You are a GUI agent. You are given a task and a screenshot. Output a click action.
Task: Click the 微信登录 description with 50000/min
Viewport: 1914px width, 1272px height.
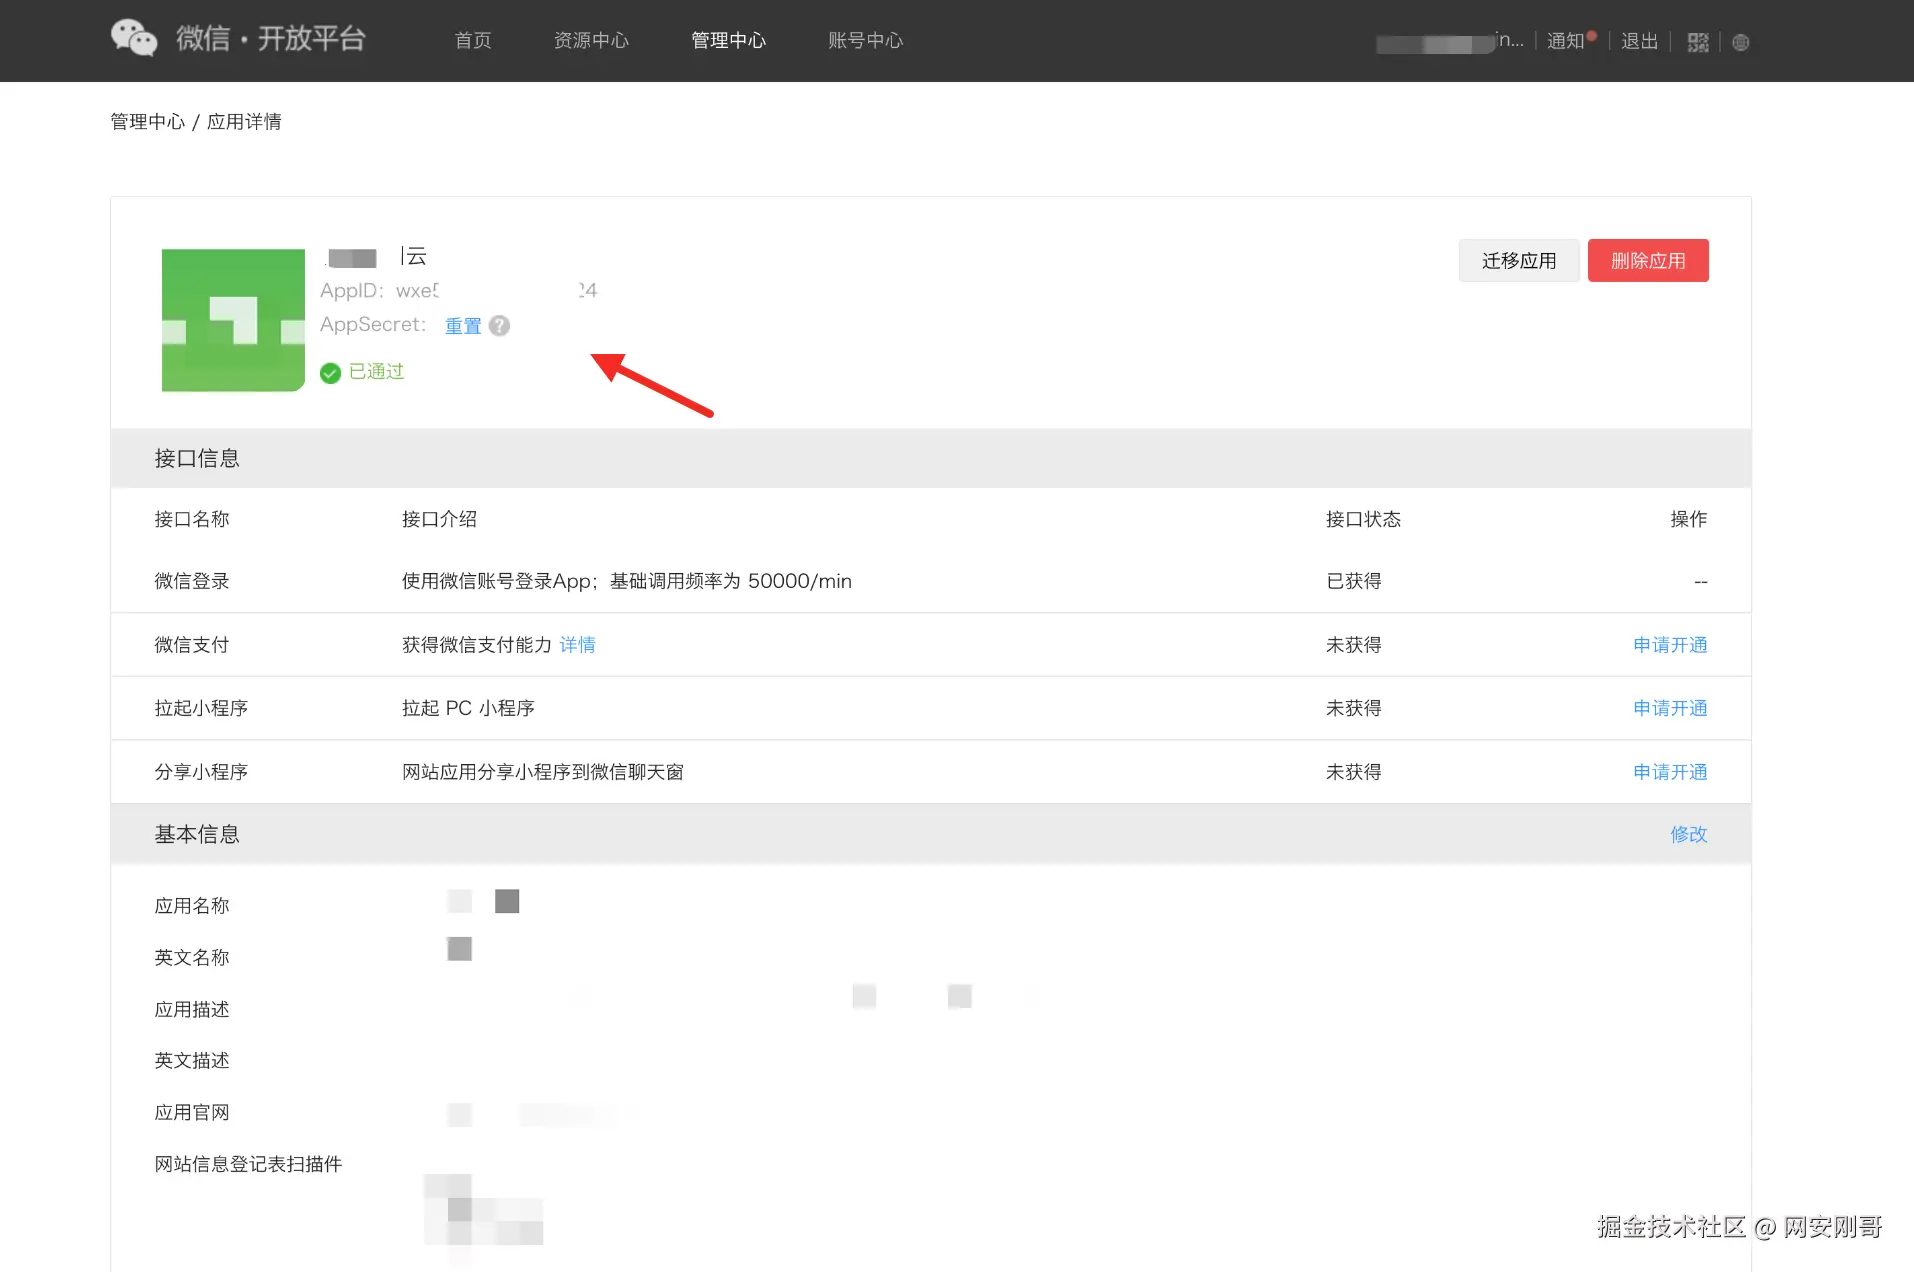(627, 581)
